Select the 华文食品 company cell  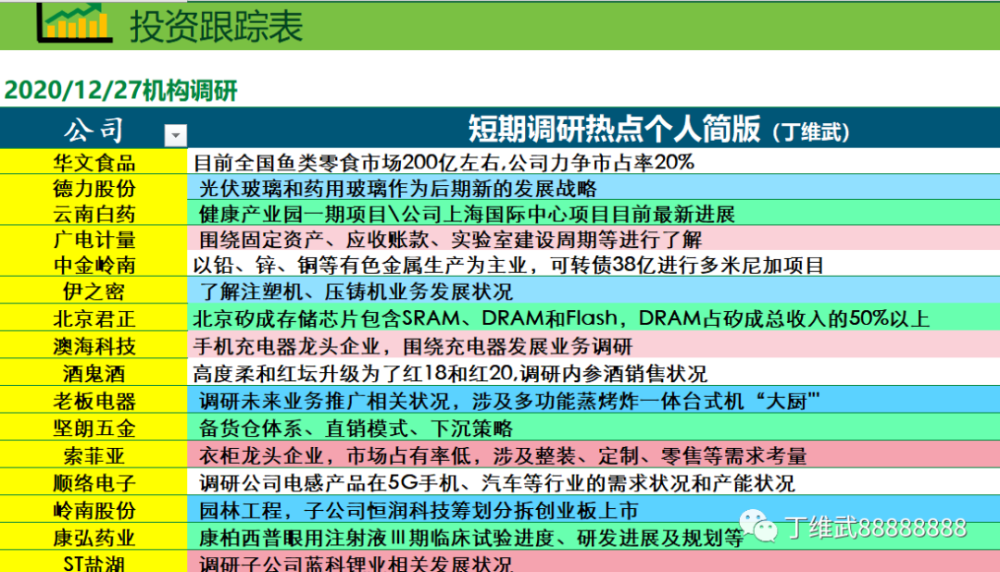(x=94, y=162)
